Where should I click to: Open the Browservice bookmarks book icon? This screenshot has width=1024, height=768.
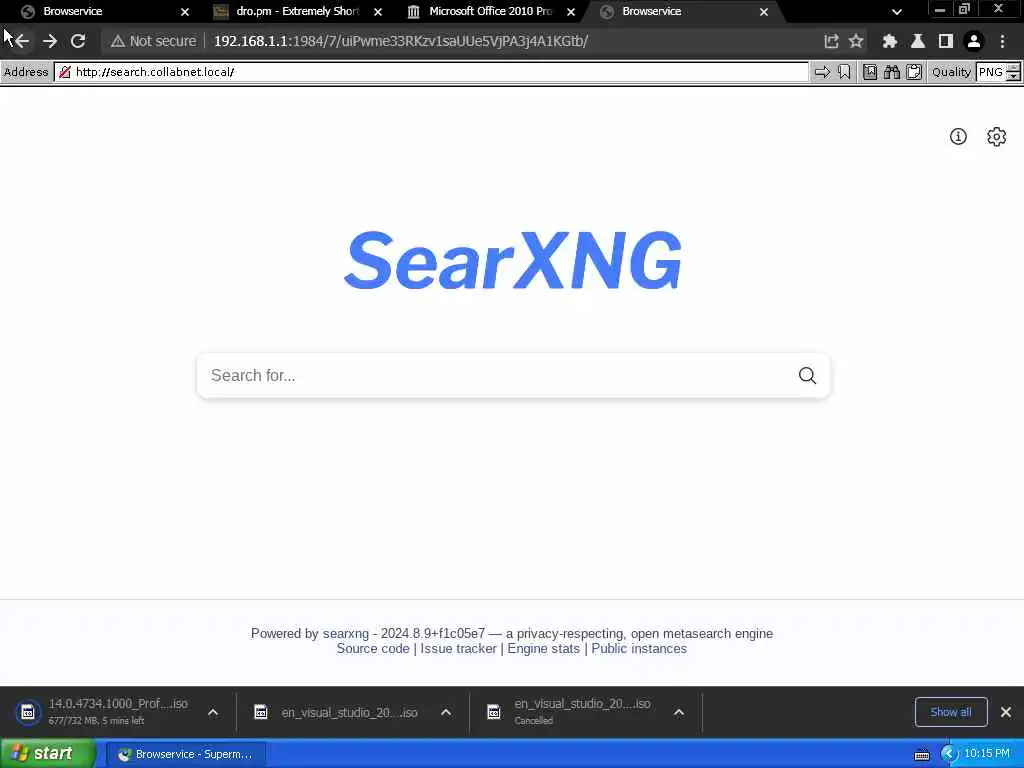[870, 72]
